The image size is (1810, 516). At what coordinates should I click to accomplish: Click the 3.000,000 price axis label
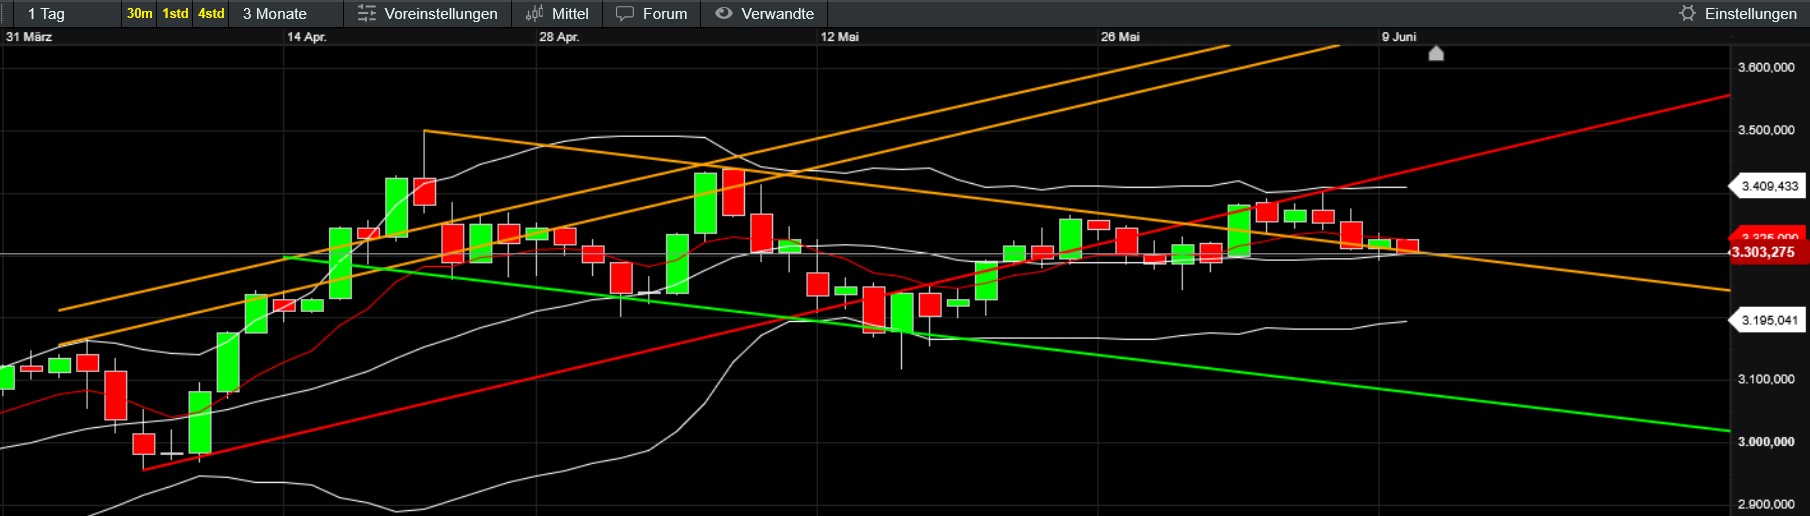coord(1766,442)
